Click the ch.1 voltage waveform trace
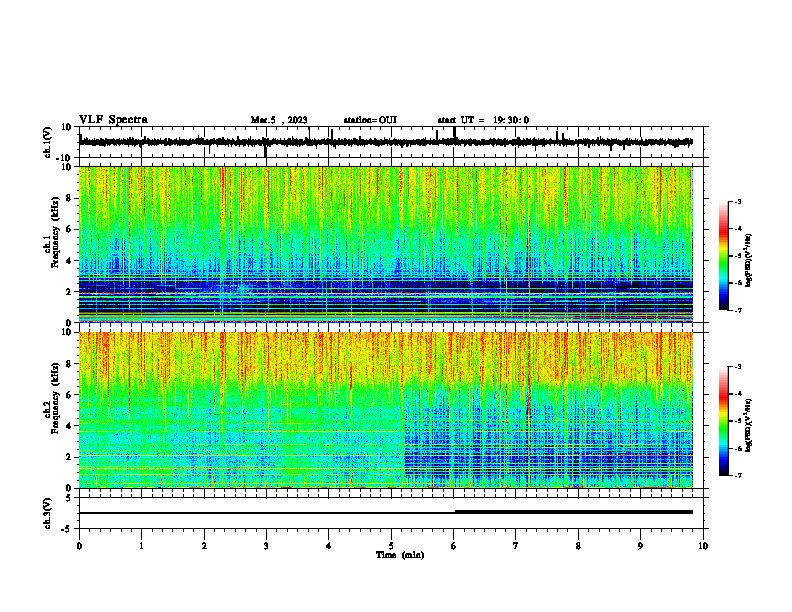 [x=386, y=142]
